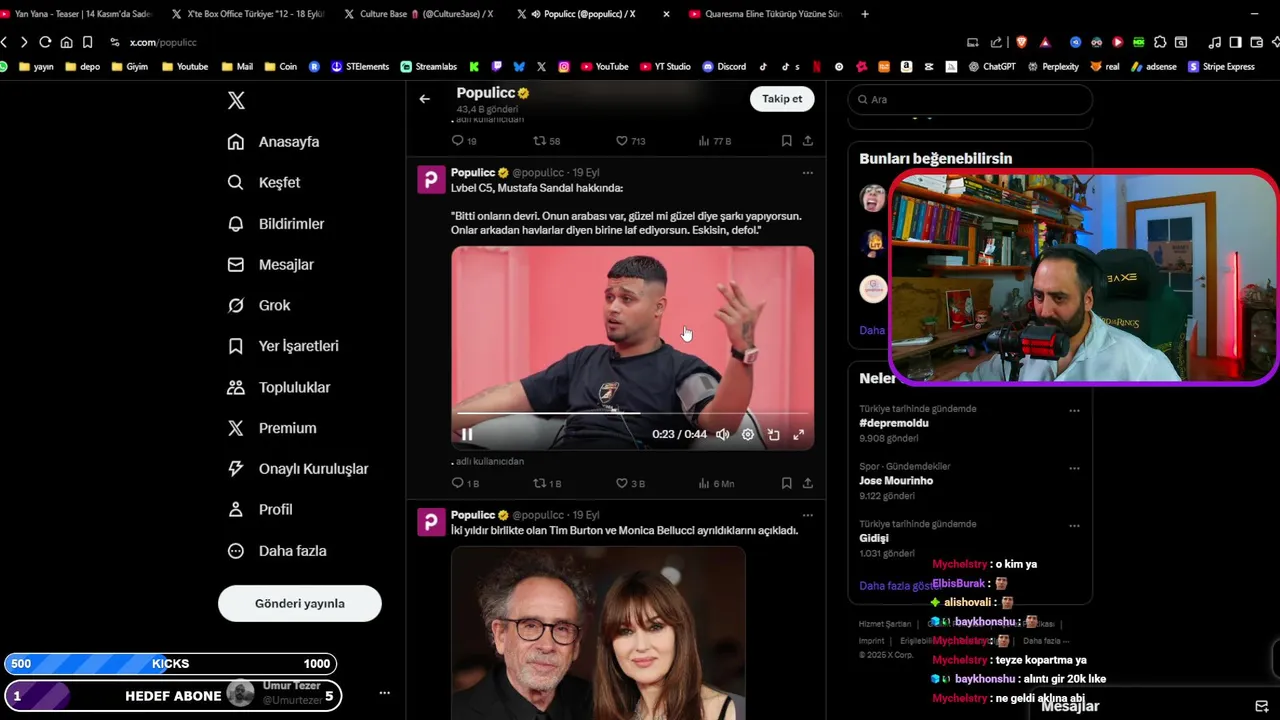The image size is (1280, 720).
Task: Switch to Culture Base browser tab
Action: (x=417, y=14)
